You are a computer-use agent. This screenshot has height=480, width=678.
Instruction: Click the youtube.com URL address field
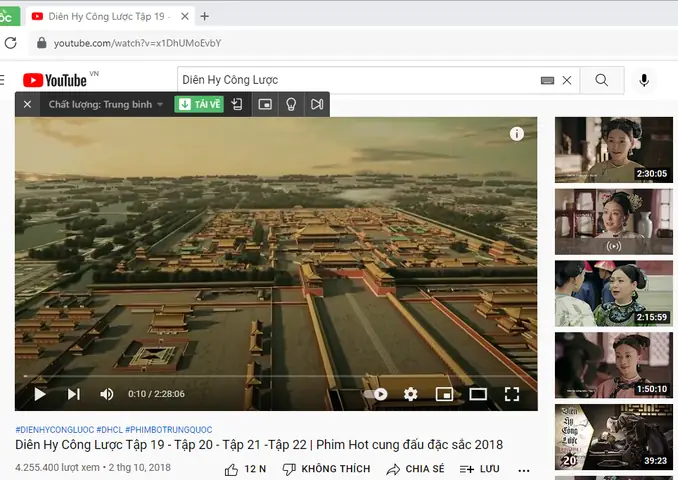pos(138,43)
